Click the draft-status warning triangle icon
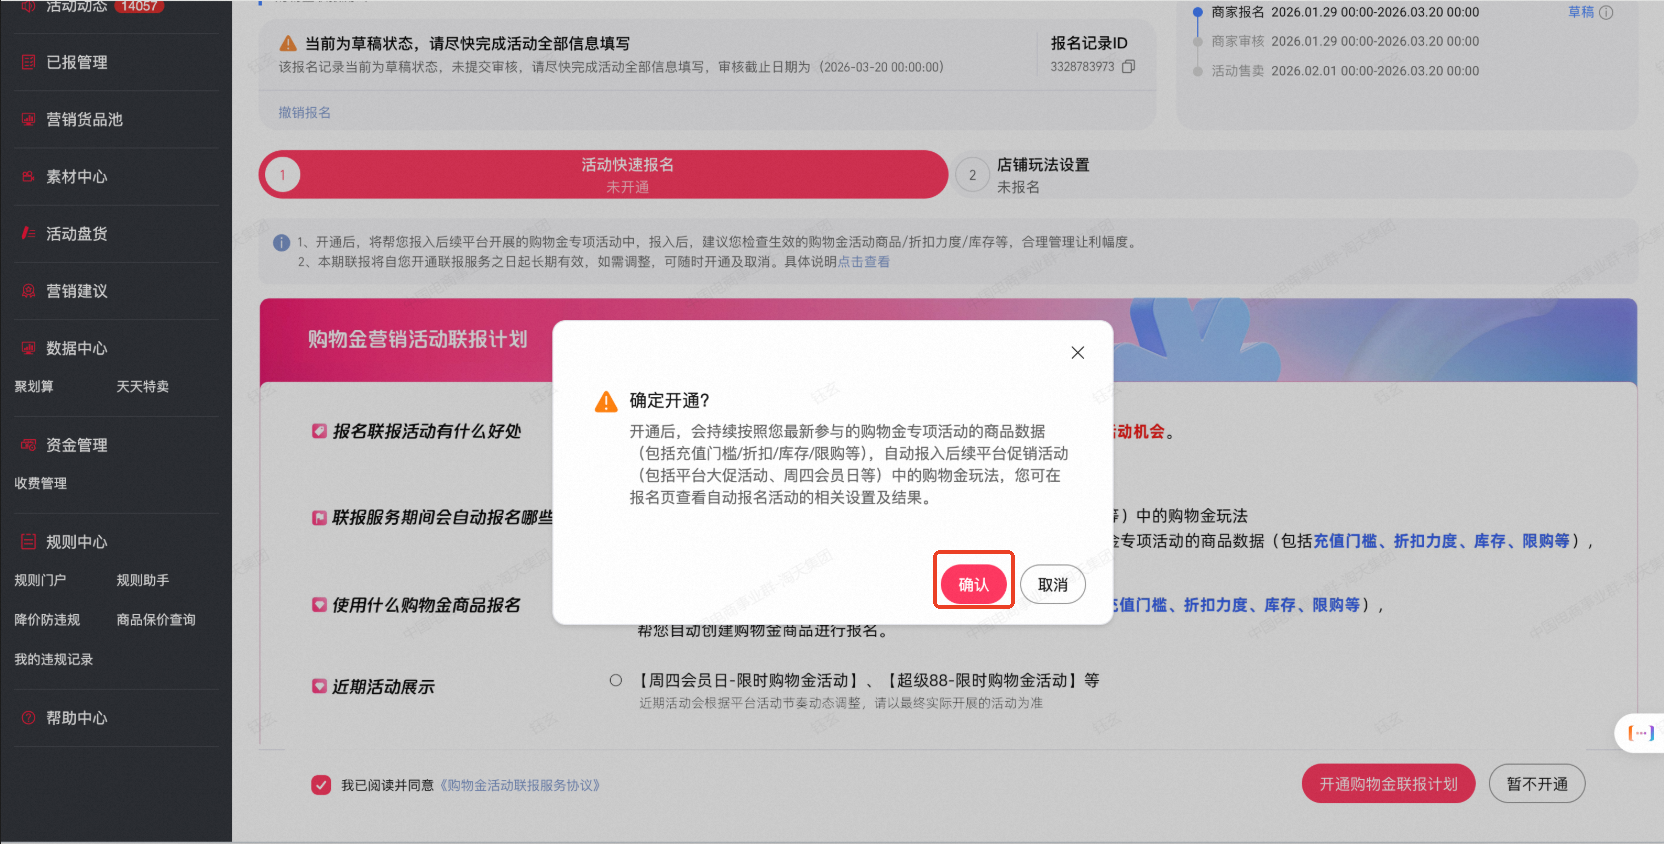The width and height of the screenshot is (1664, 844). pyautogui.click(x=288, y=43)
